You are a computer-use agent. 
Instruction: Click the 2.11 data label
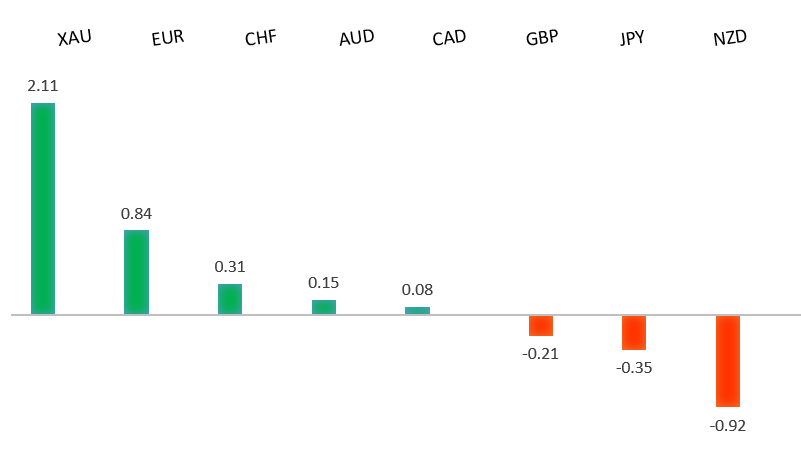[43, 87]
